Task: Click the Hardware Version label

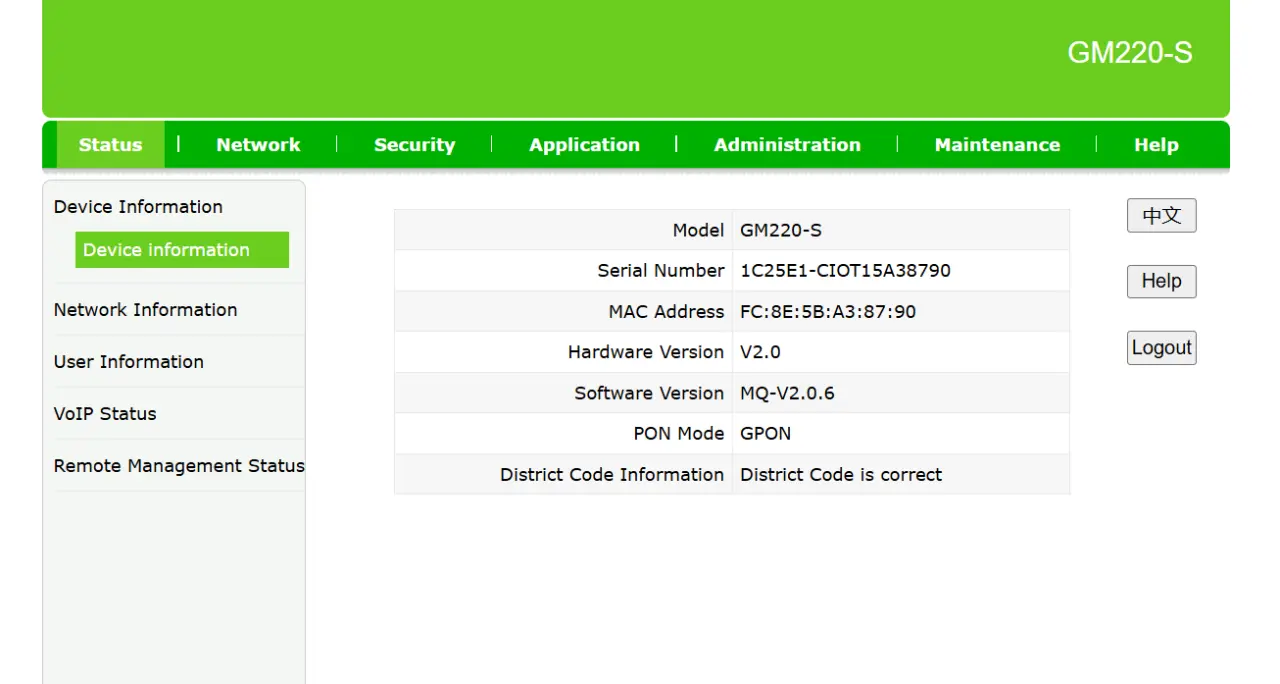Action: 646,352
